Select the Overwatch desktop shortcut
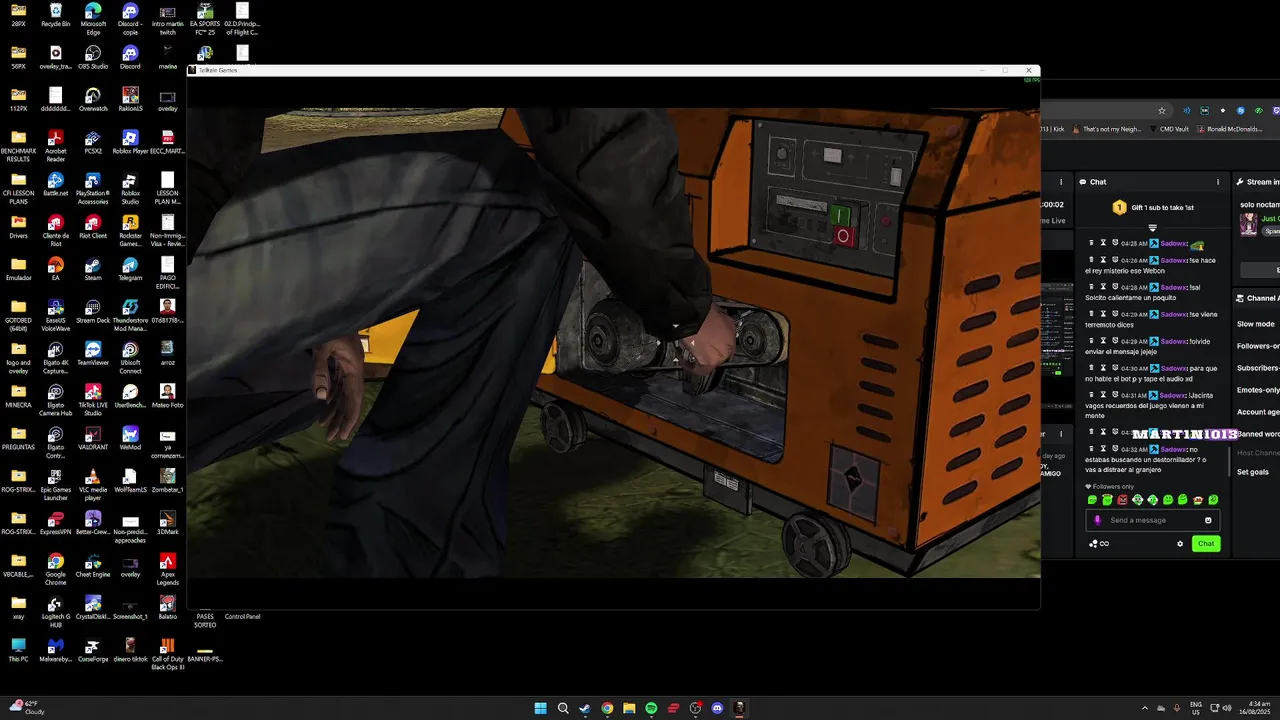 93,100
